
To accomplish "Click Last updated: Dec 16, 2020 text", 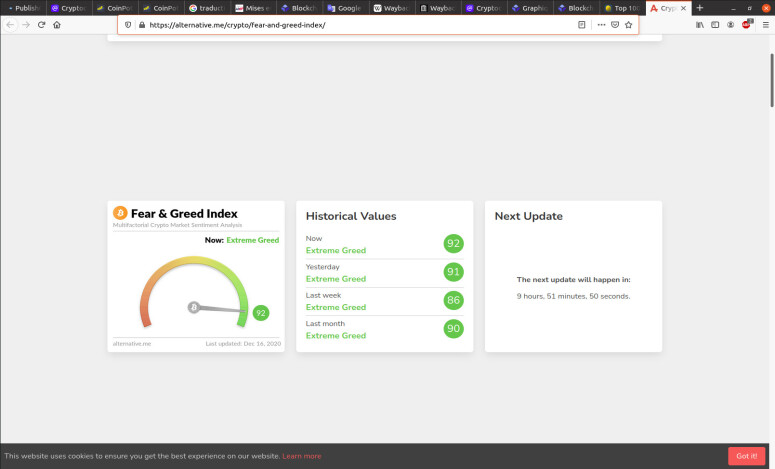I will [243, 343].
